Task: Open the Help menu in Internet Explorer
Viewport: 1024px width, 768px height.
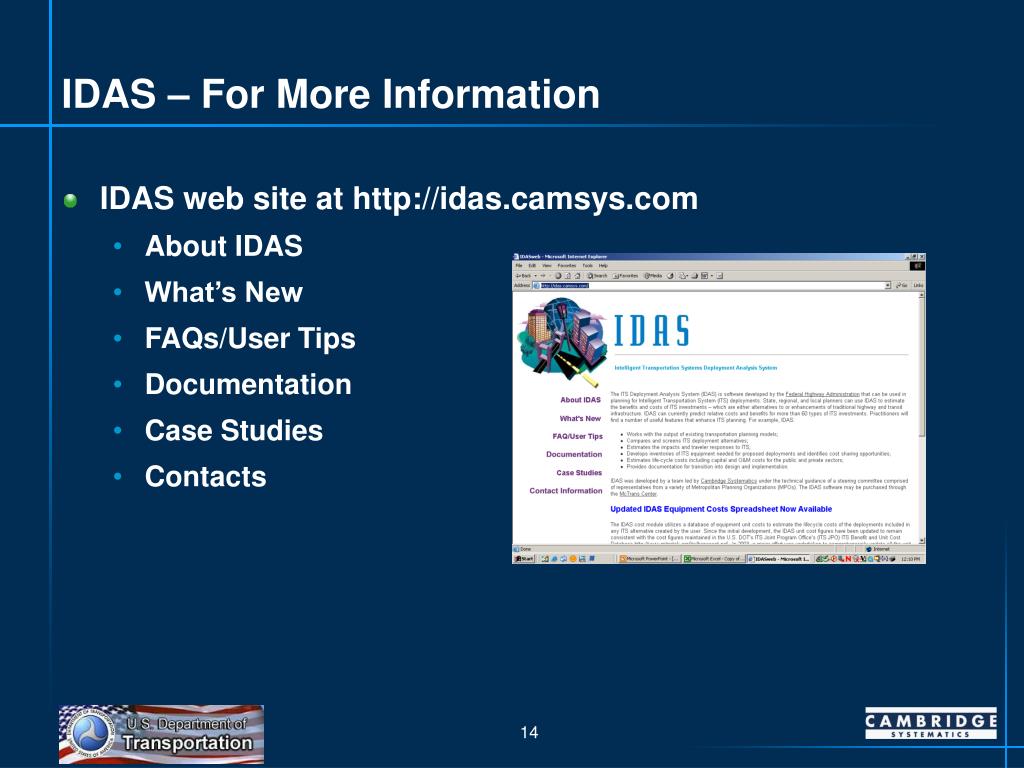Action: (x=603, y=265)
